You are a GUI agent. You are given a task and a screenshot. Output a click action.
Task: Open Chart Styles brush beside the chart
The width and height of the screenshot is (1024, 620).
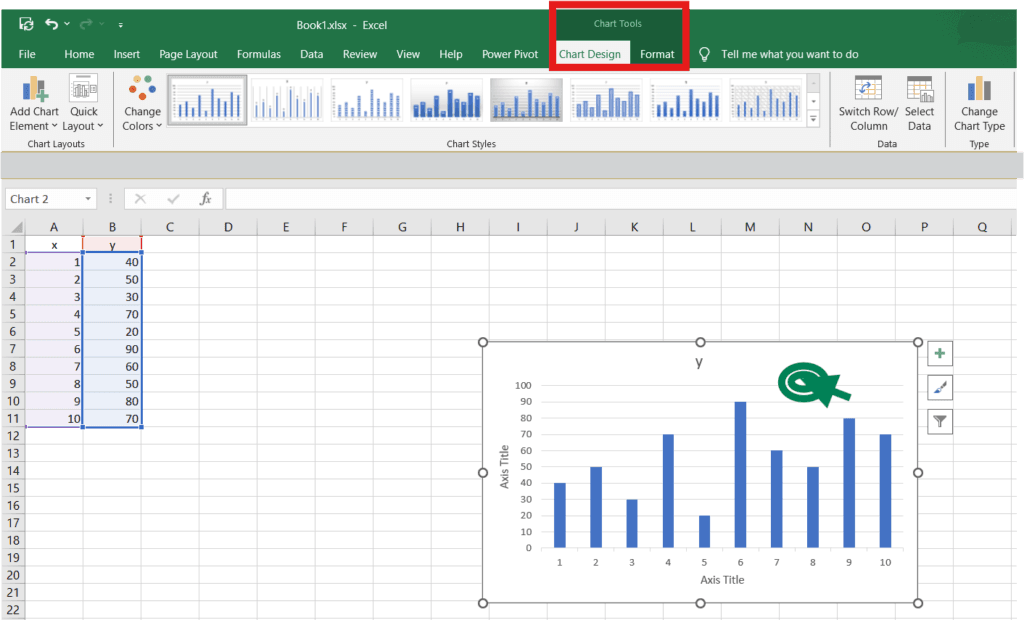[x=939, y=387]
